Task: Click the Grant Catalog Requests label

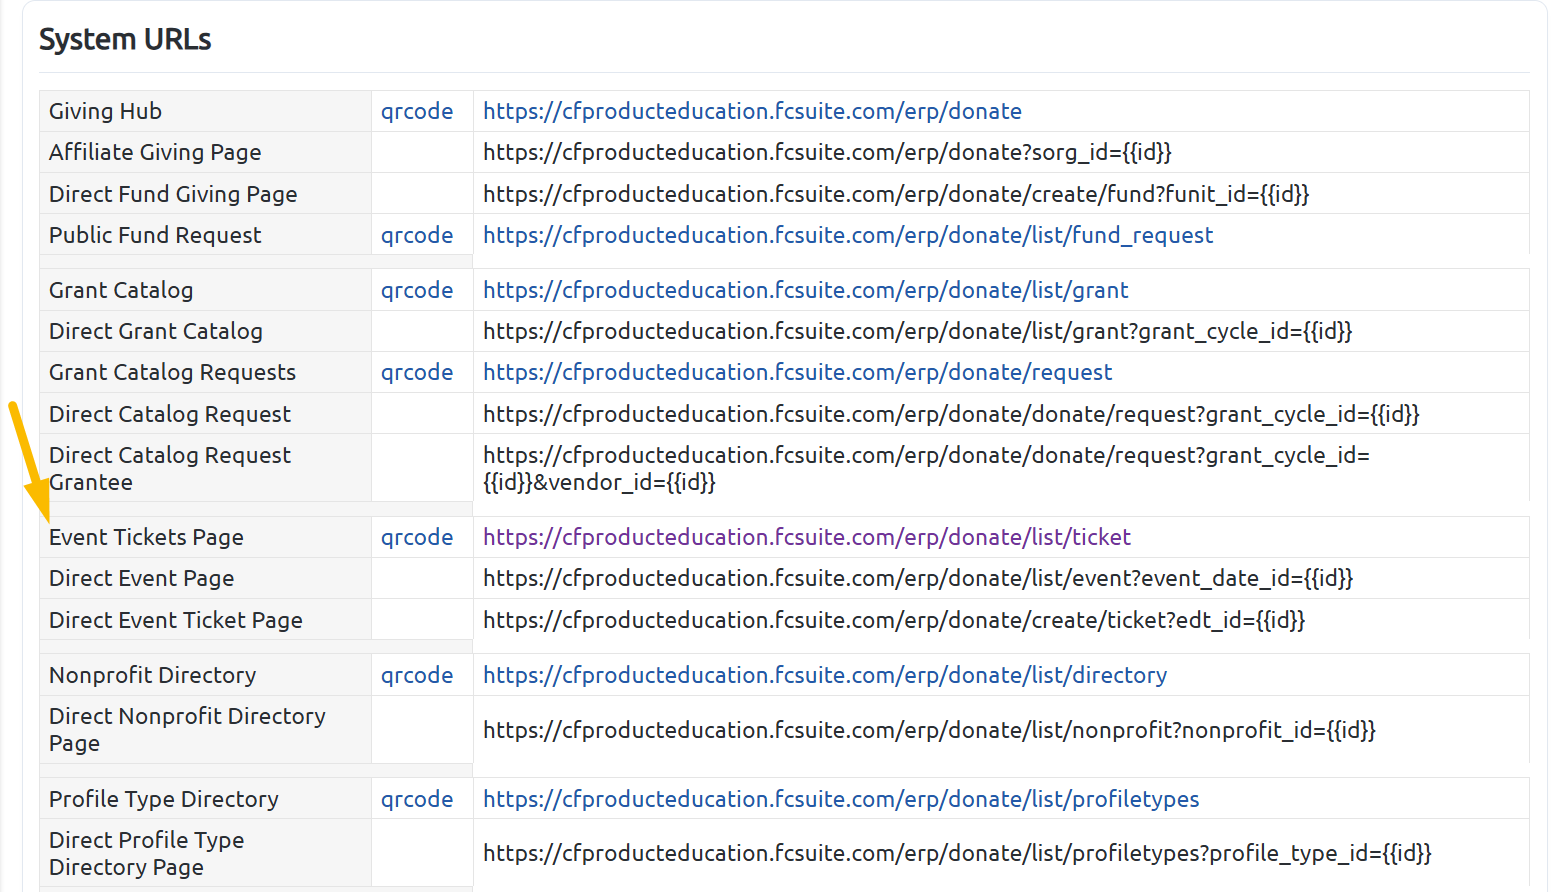Action: (172, 372)
